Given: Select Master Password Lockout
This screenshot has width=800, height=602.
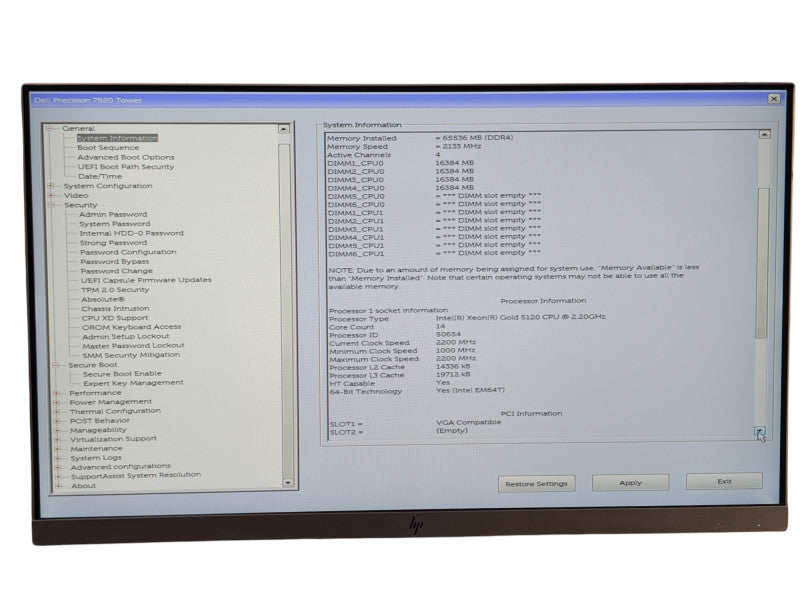Looking at the screenshot, I should click(x=133, y=346).
